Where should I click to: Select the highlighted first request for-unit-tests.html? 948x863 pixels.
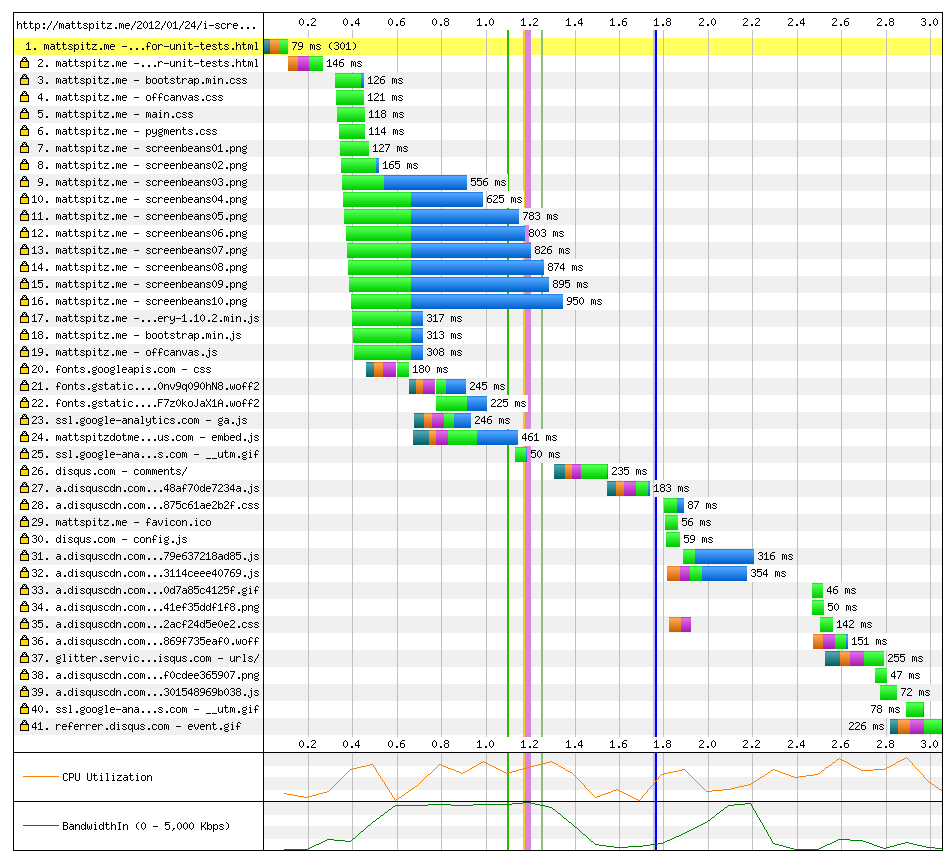(139, 46)
